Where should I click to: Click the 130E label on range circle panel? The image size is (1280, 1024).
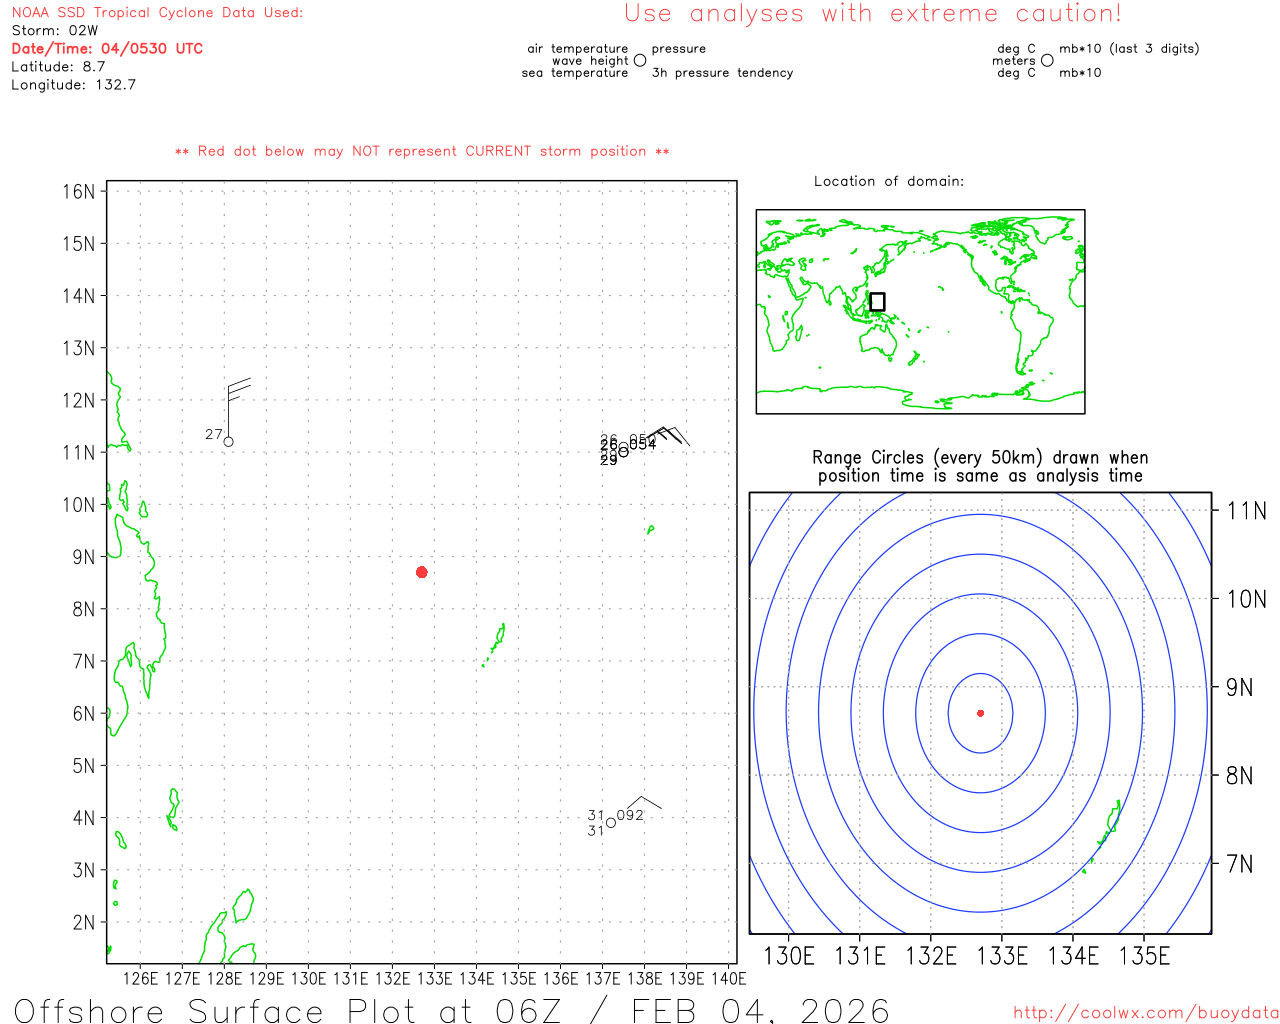click(x=789, y=956)
